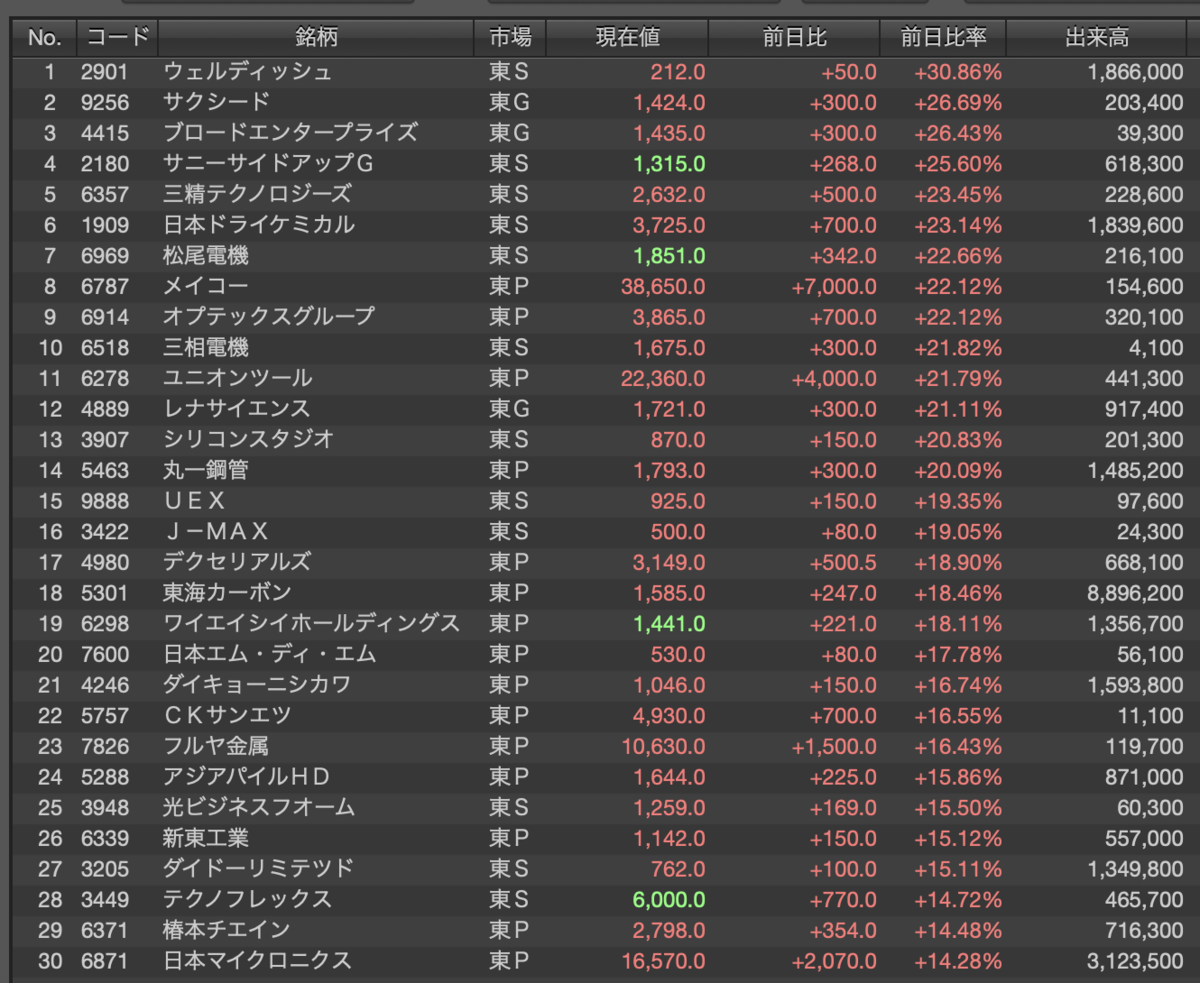Click the 22,360.0 current price cell
The width and height of the screenshot is (1200, 983).
(x=663, y=378)
